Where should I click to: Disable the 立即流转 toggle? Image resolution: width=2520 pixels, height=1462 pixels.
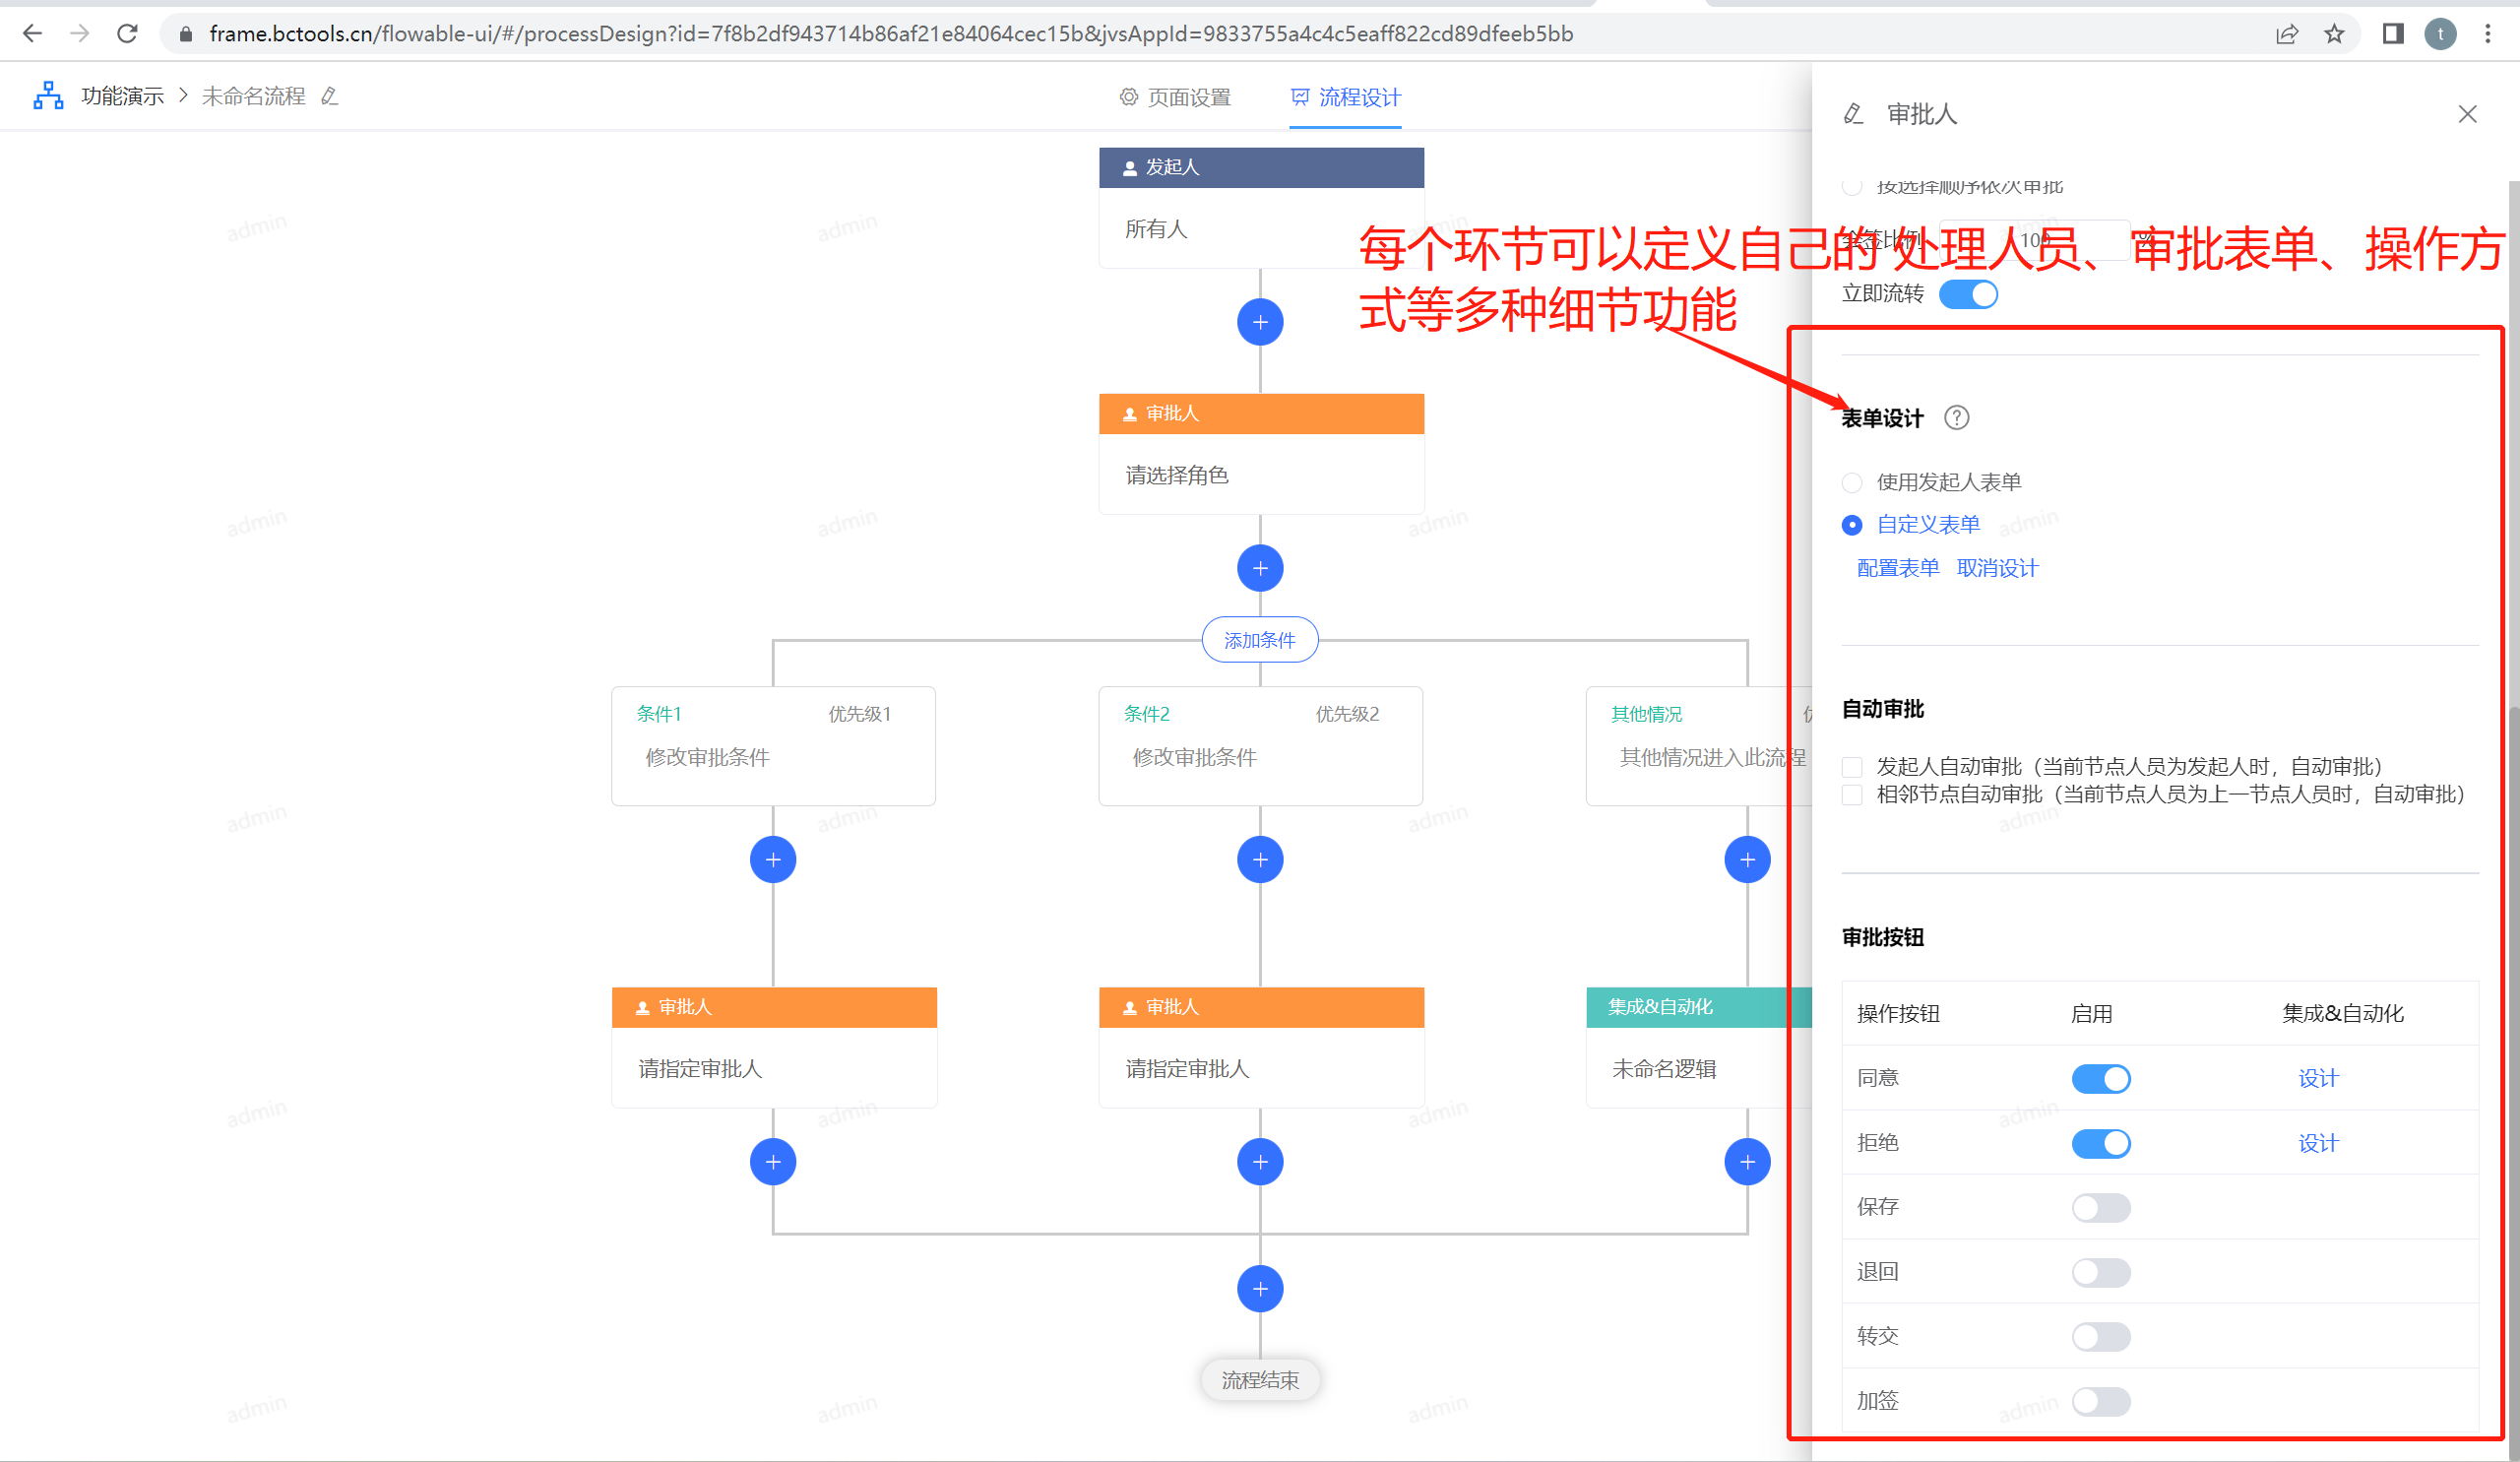tap(1968, 293)
